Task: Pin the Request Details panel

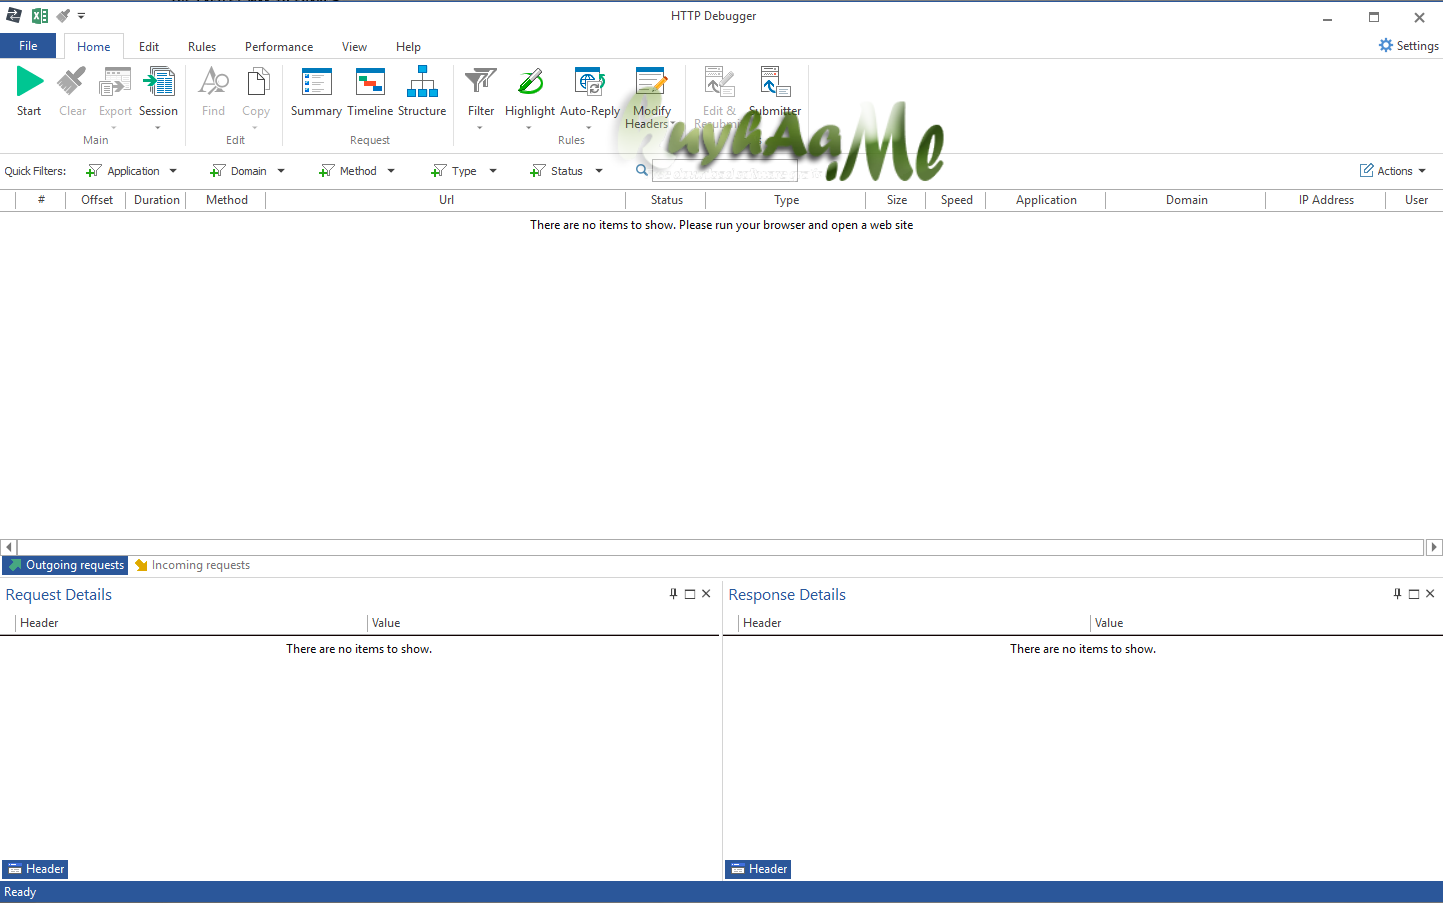Action: pyautogui.click(x=673, y=594)
